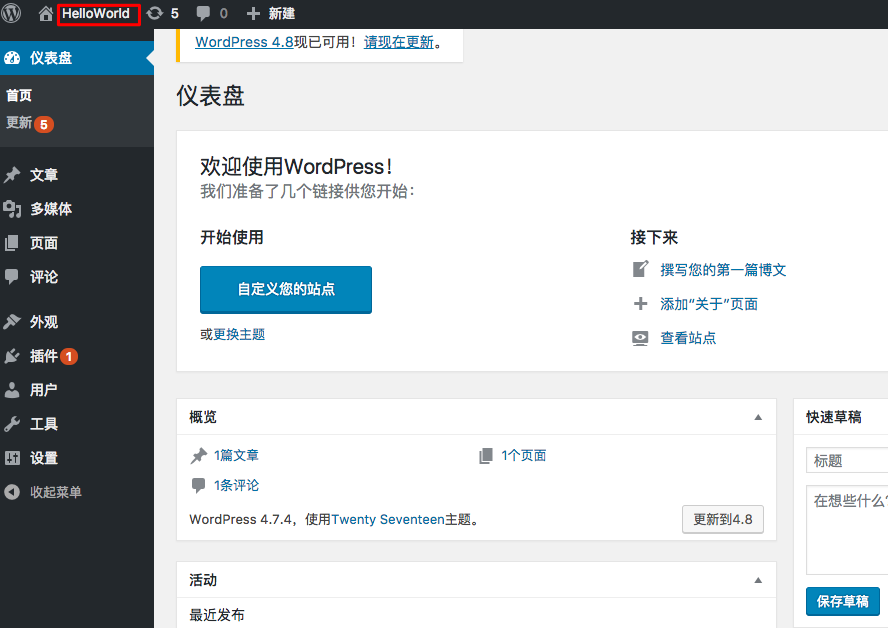
Task: Open the 更换主题 link
Action: (239, 334)
